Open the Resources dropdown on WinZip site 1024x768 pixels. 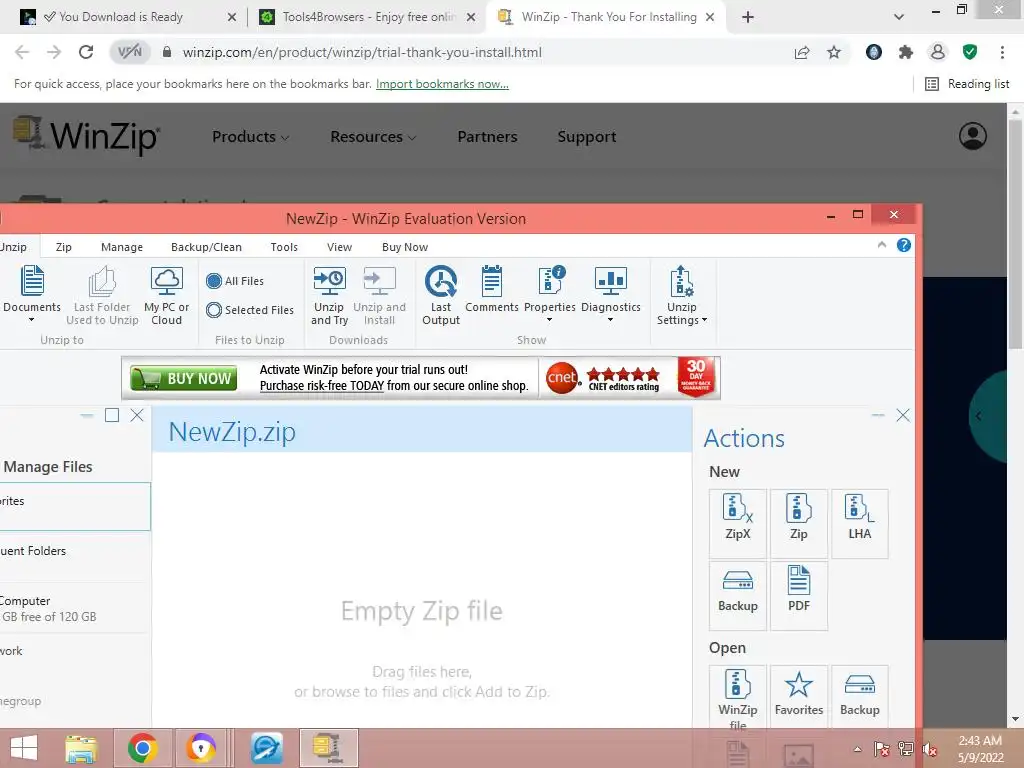[373, 136]
